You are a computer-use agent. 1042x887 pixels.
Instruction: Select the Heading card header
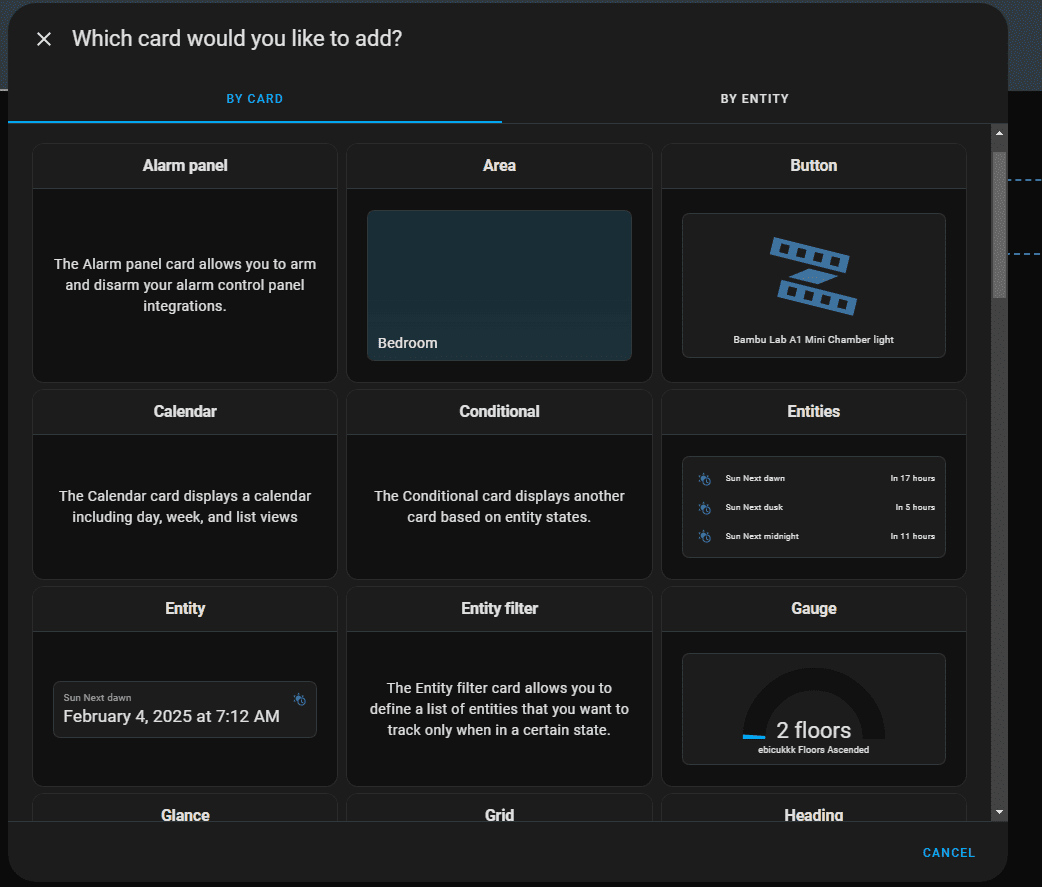(813, 814)
